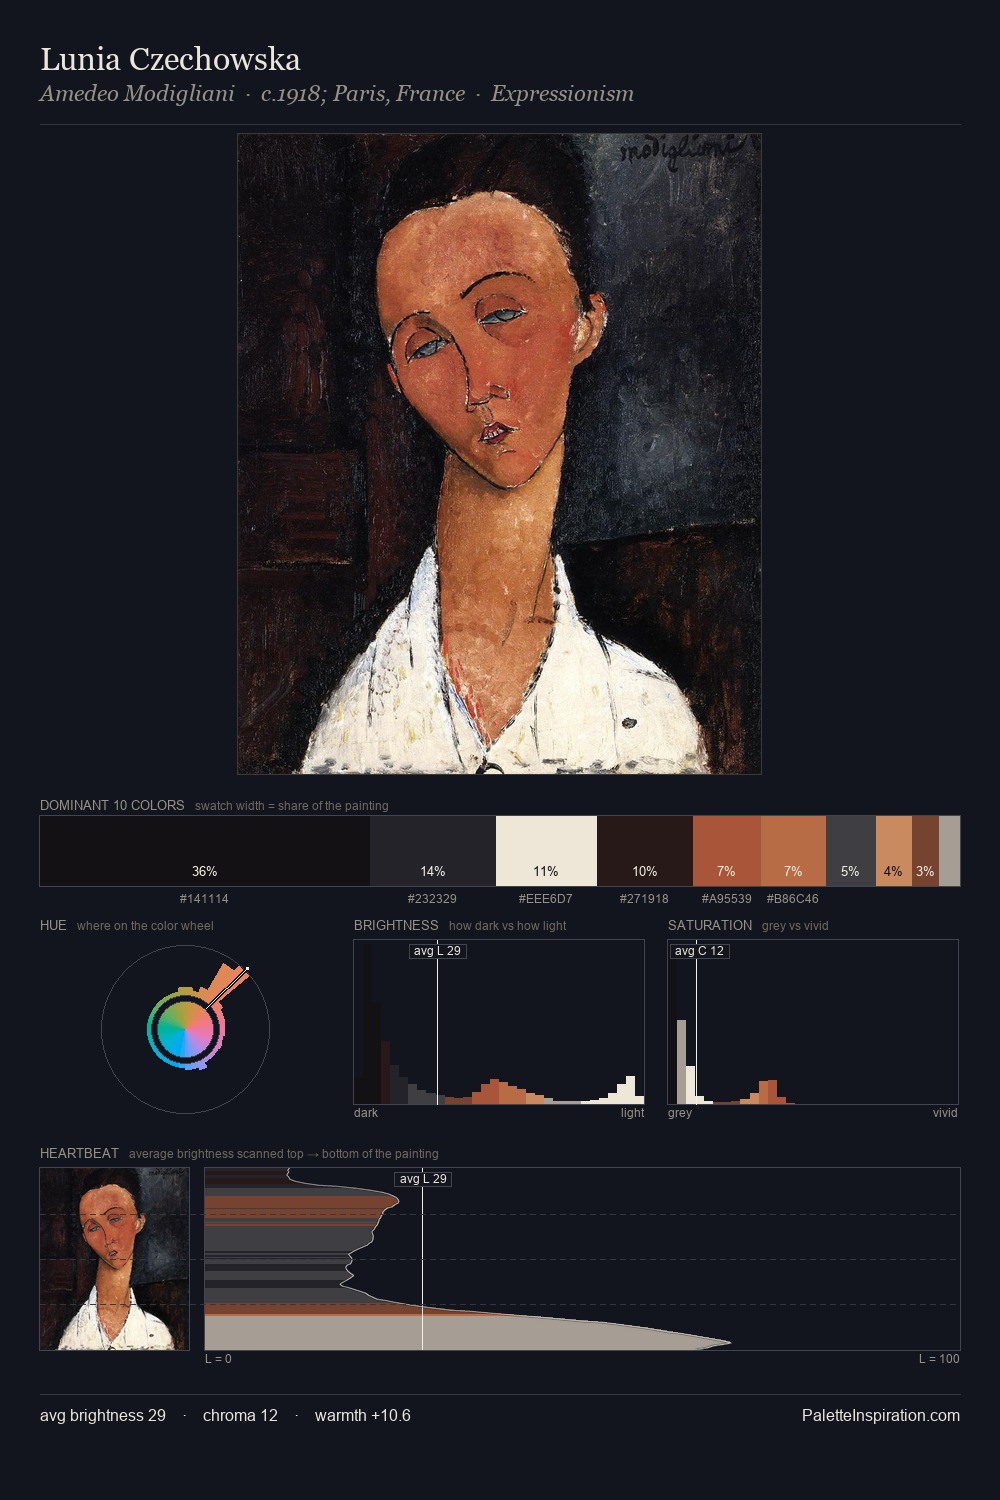Click the BRIGHTNESS section heading
Image resolution: width=1000 pixels, height=1500 pixels.
click(x=396, y=925)
